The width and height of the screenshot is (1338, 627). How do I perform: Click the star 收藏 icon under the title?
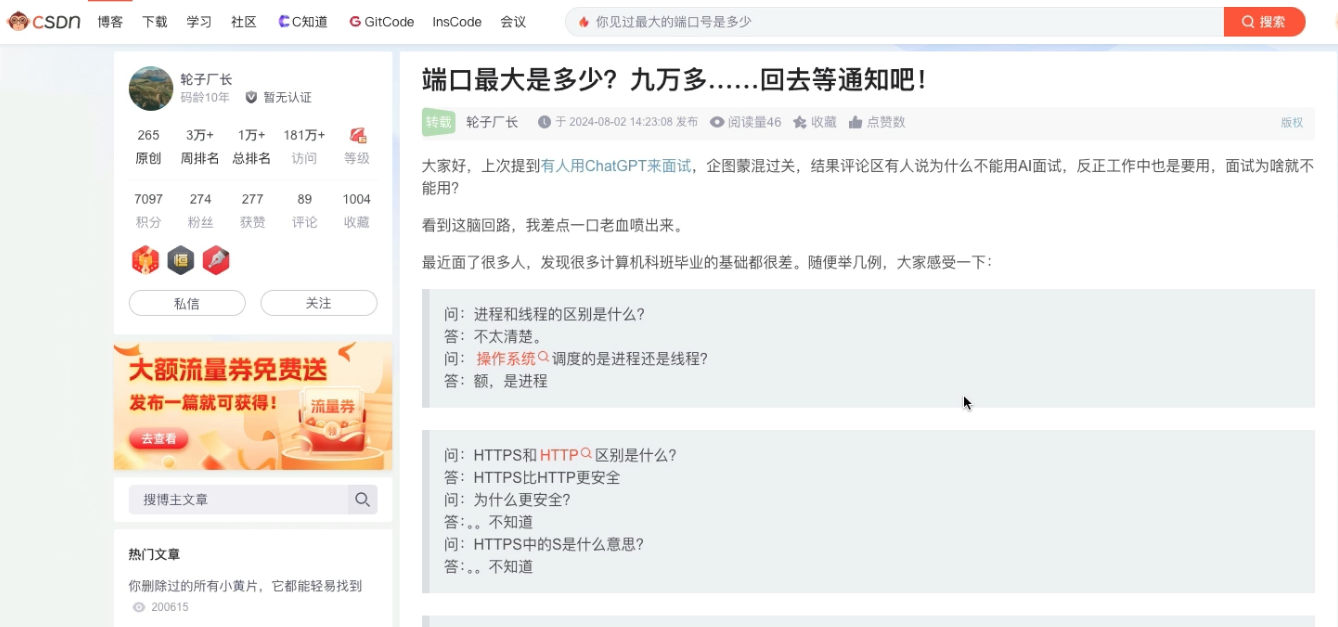click(x=800, y=122)
